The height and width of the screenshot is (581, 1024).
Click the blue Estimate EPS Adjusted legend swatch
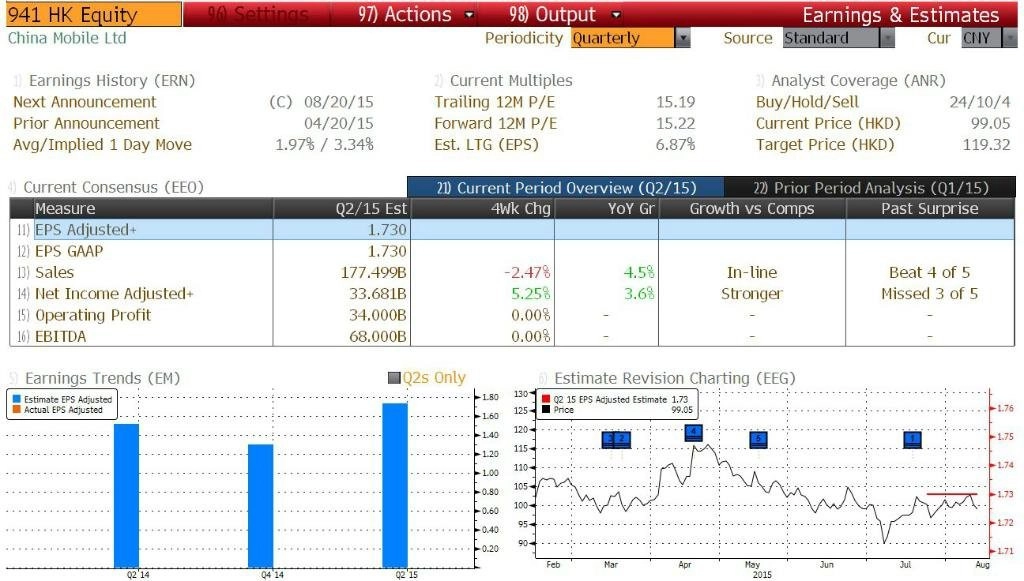click(x=16, y=399)
